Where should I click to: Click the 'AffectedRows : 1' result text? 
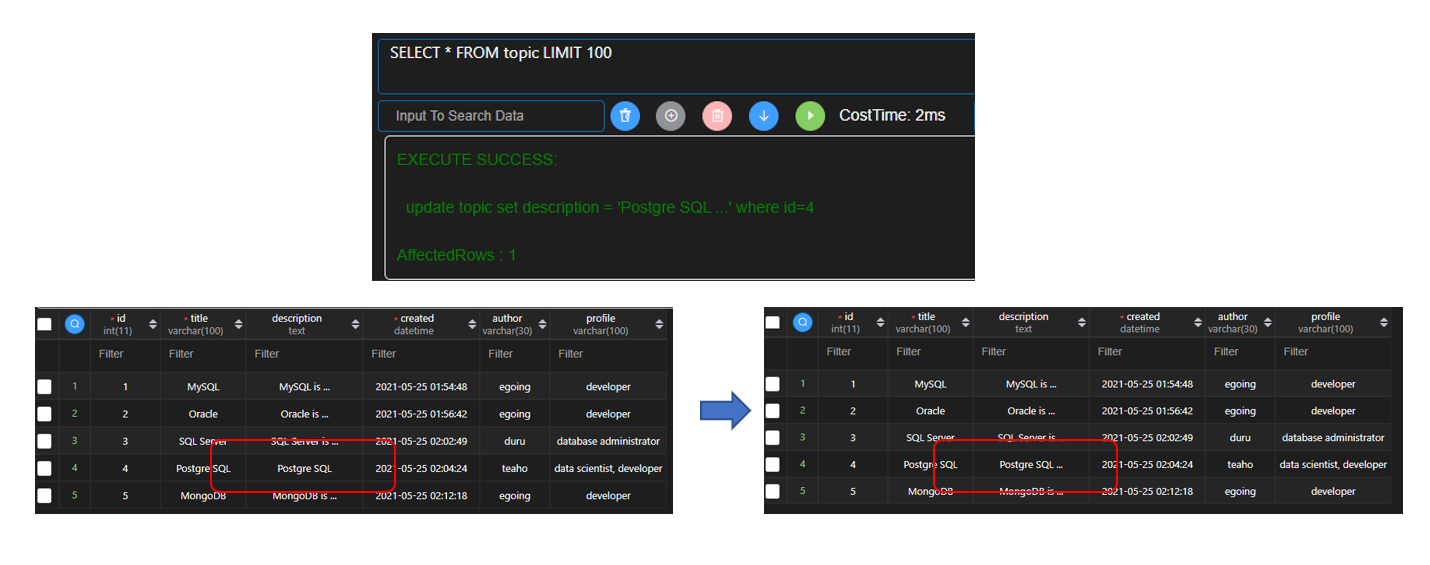tap(456, 255)
